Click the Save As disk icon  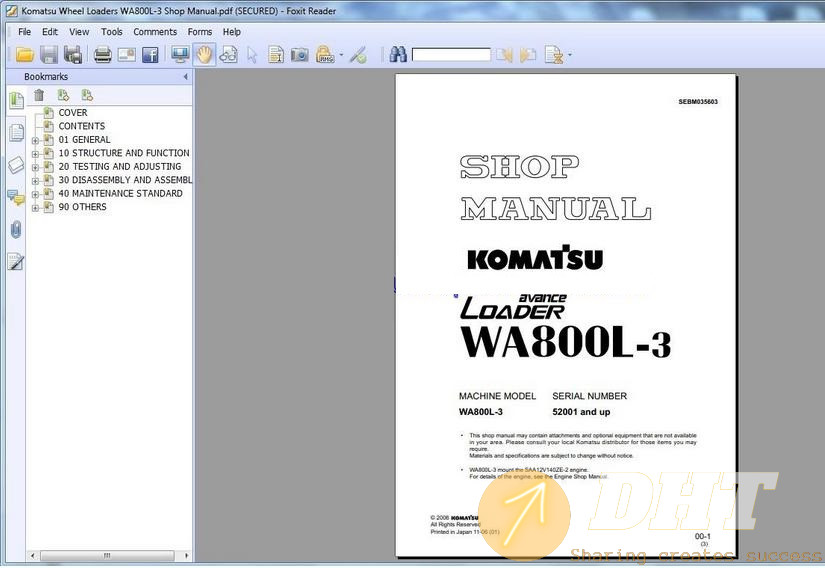pos(73,55)
